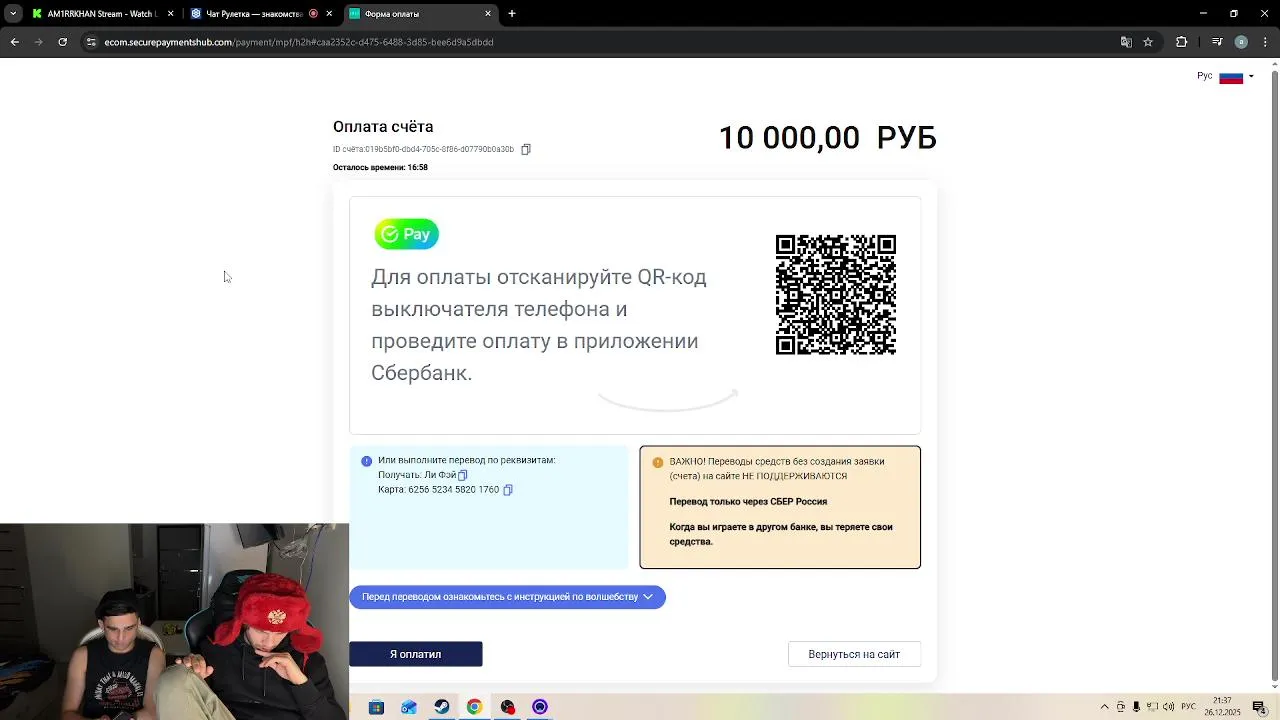Bookmark this page with the star
The height and width of the screenshot is (720, 1280).
pyautogui.click(x=1148, y=42)
